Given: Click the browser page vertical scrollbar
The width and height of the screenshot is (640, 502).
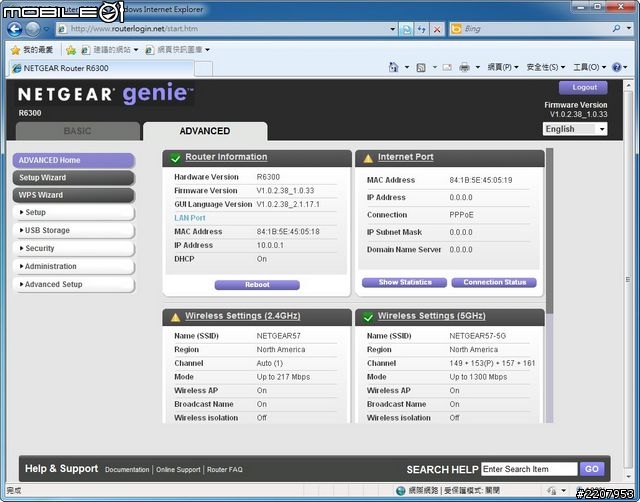Looking at the screenshot, I should pos(628,280).
